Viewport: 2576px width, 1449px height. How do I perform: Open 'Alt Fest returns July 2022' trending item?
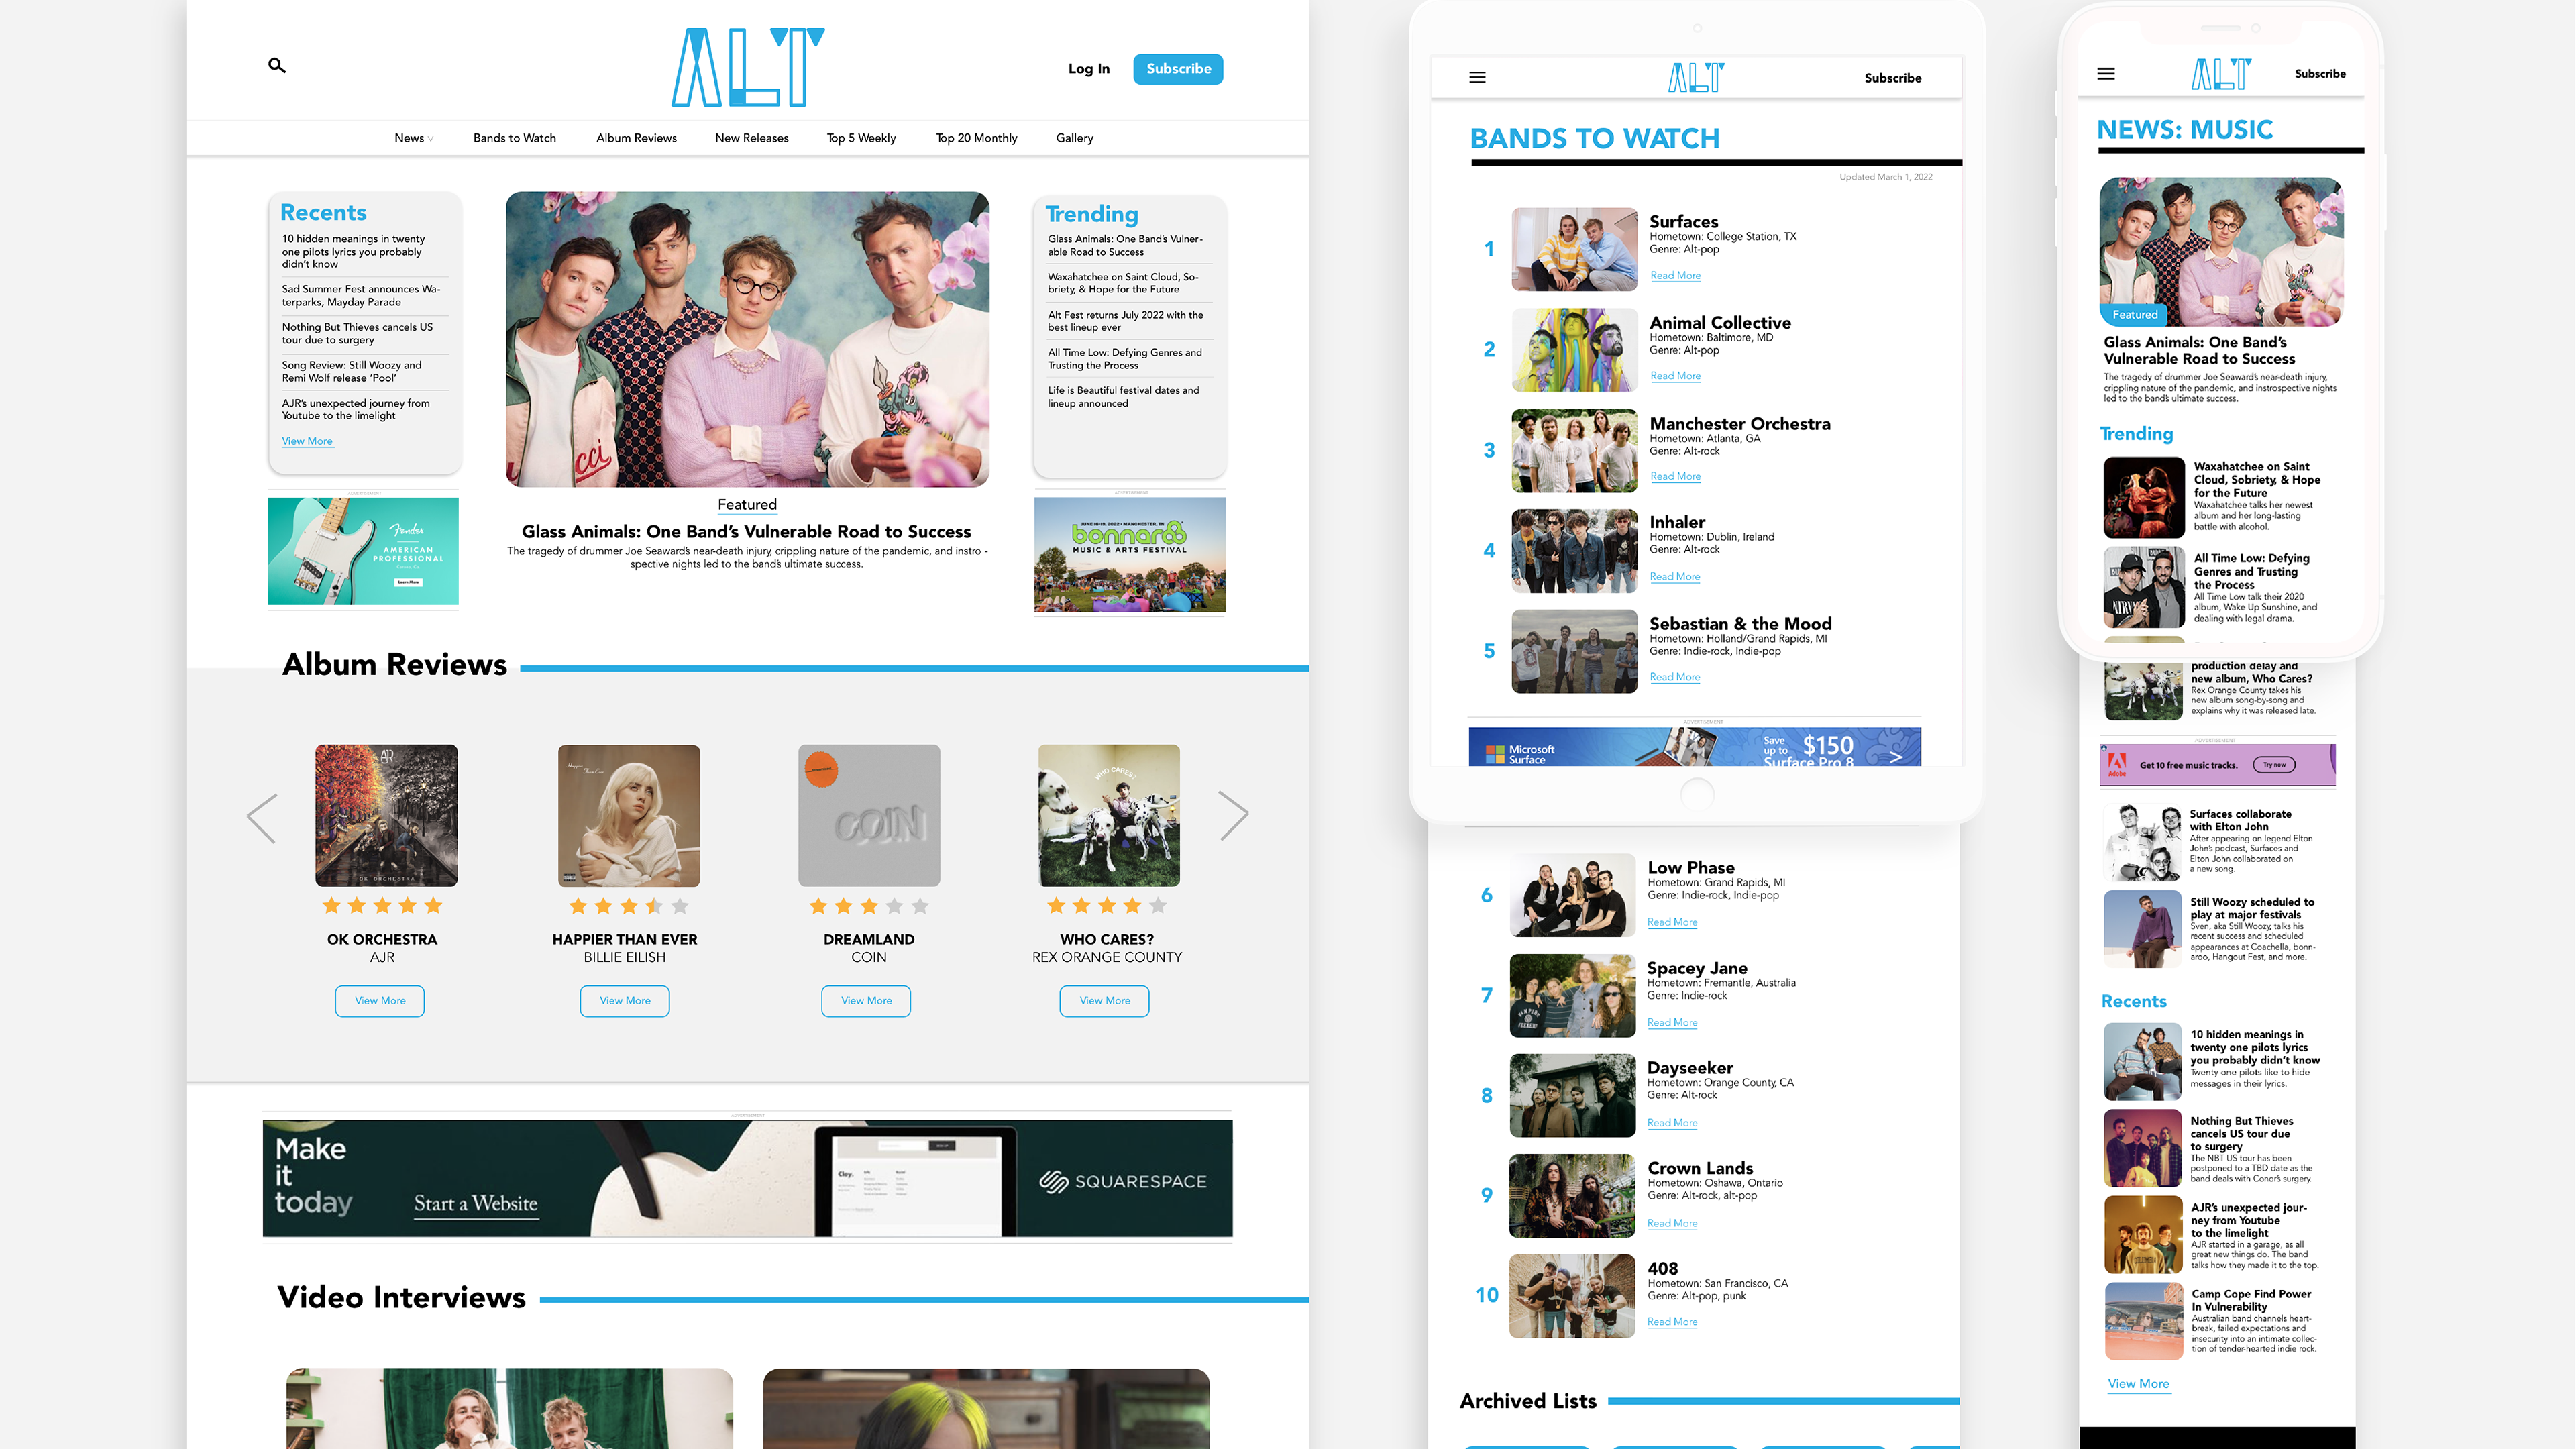point(1125,321)
